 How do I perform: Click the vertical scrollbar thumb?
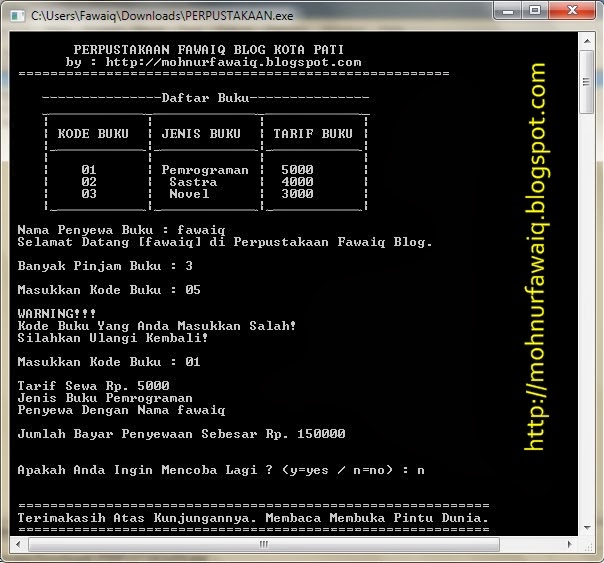[587, 82]
